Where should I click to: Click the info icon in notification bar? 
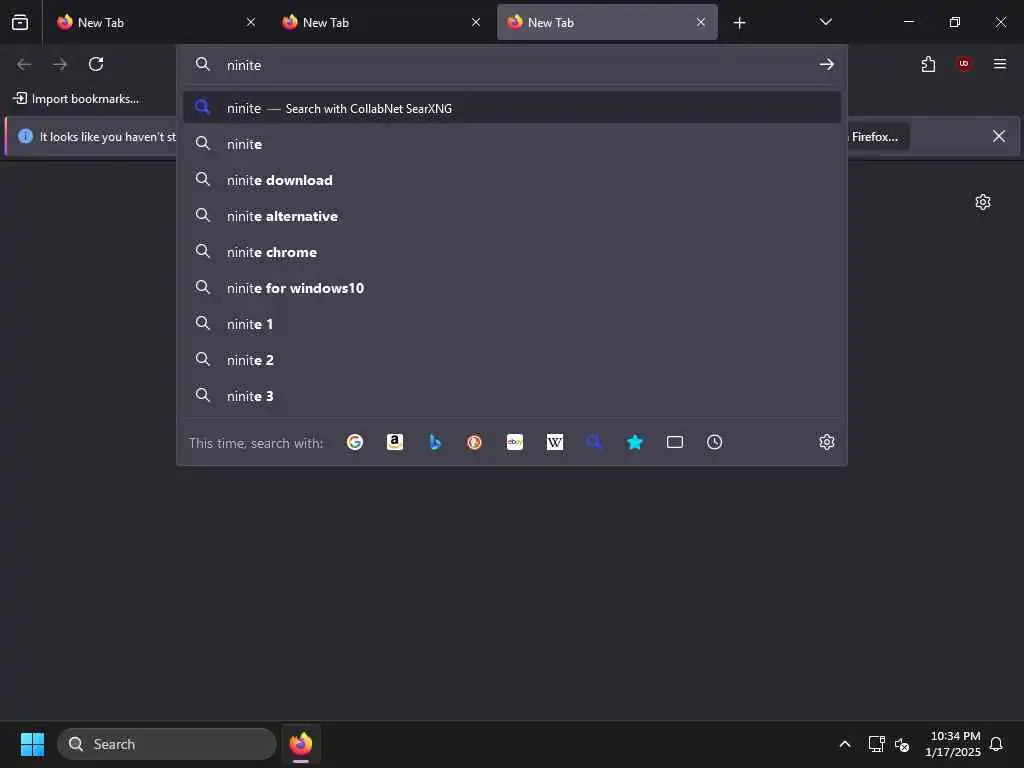[x=25, y=136]
